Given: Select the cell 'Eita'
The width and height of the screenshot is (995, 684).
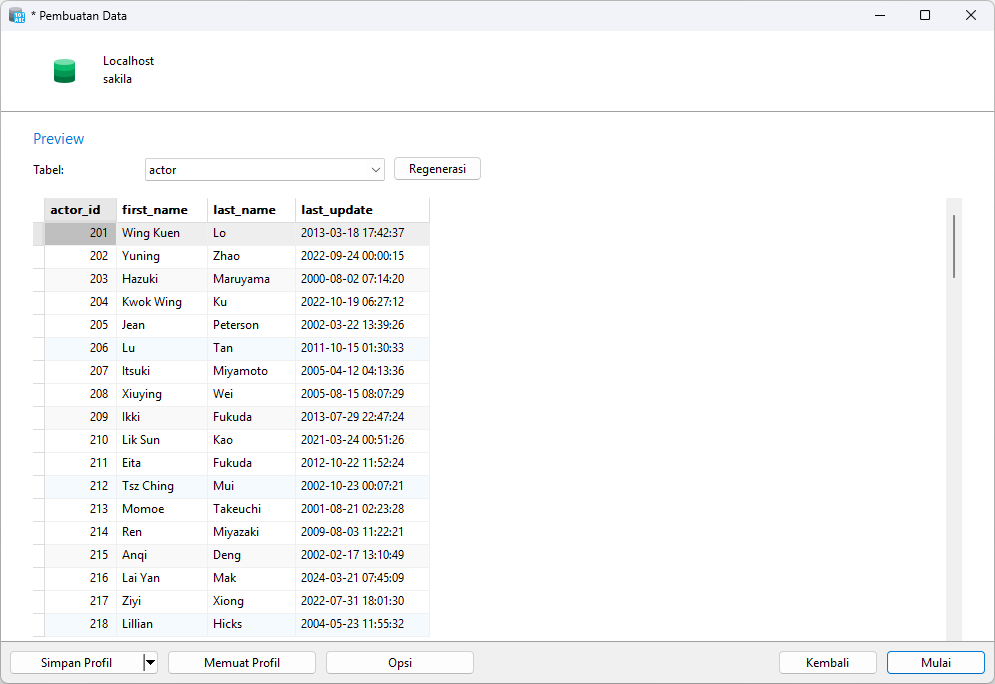Looking at the screenshot, I should pos(162,463).
